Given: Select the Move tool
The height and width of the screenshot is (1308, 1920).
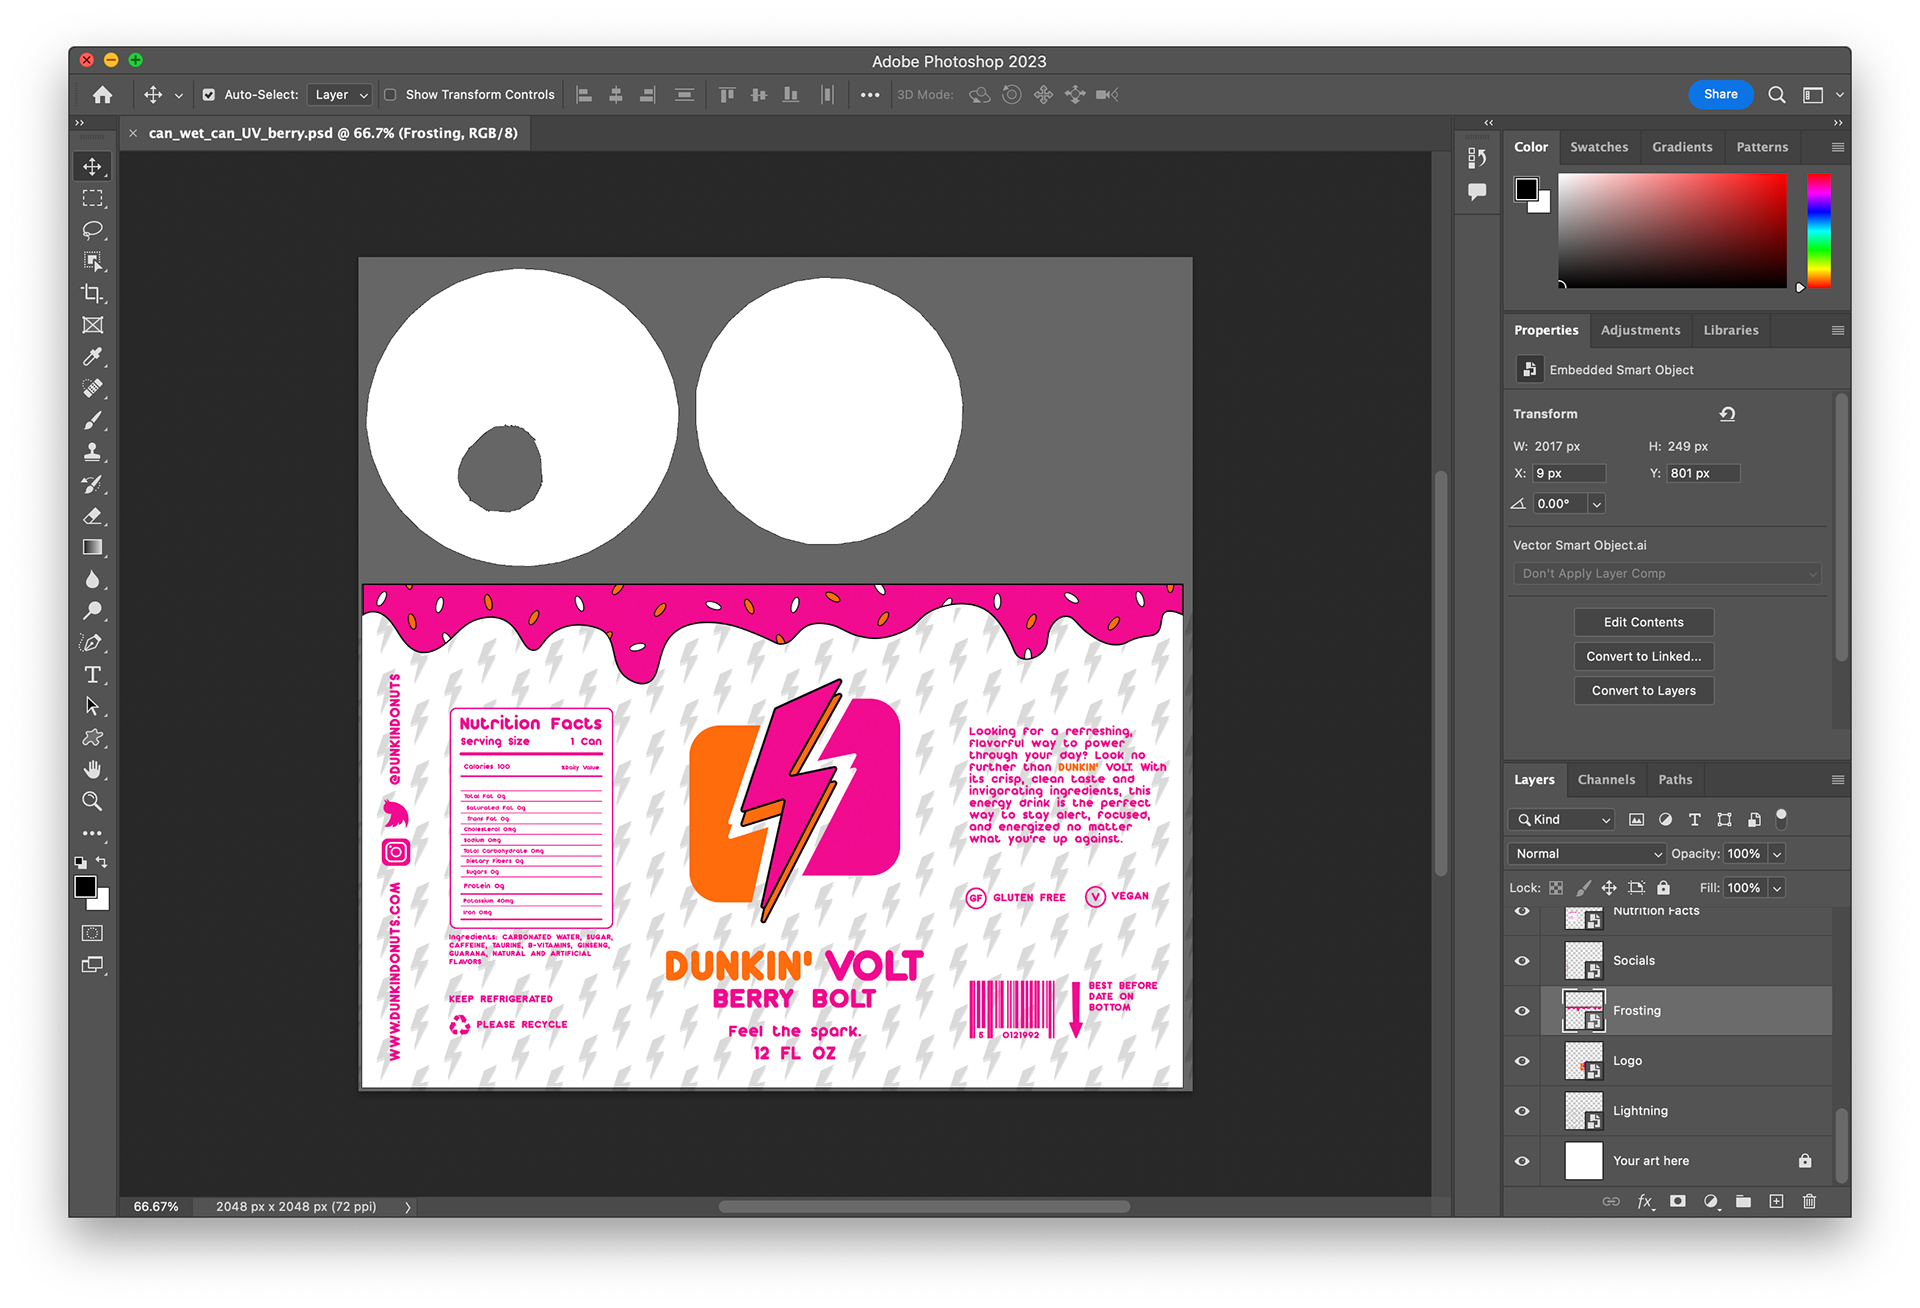Looking at the screenshot, I should (92, 167).
